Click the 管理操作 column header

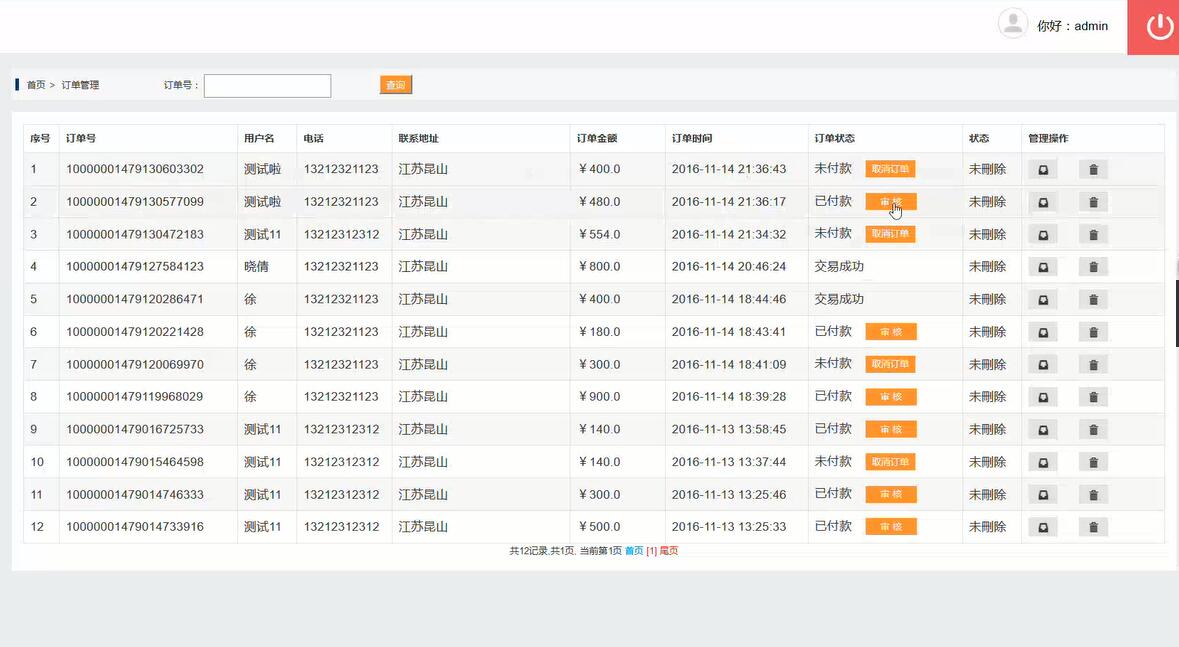1048,138
